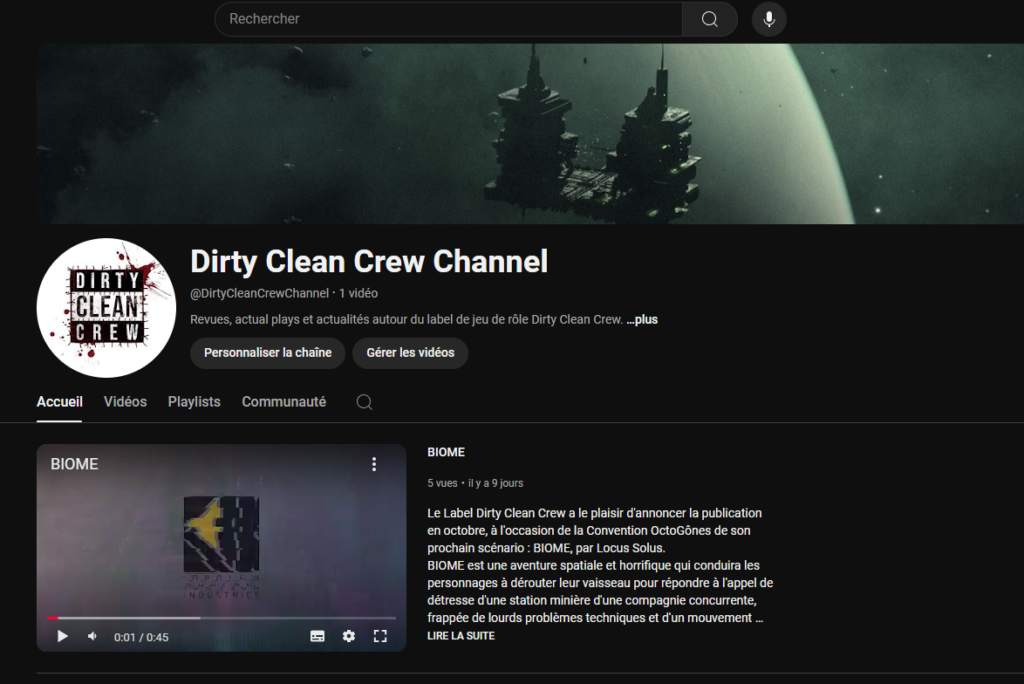Click BIOME title inside the player
This screenshot has width=1024, height=684.
click(74, 464)
